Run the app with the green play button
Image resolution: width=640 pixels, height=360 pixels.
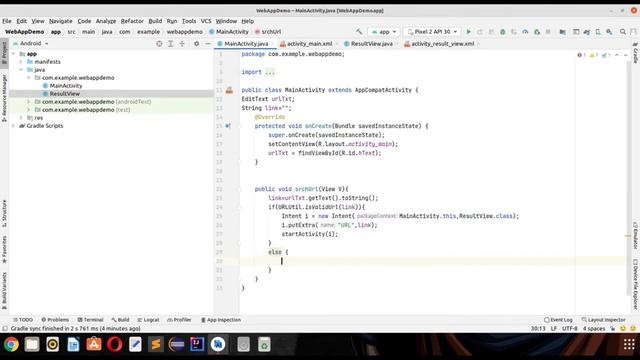(x=469, y=32)
